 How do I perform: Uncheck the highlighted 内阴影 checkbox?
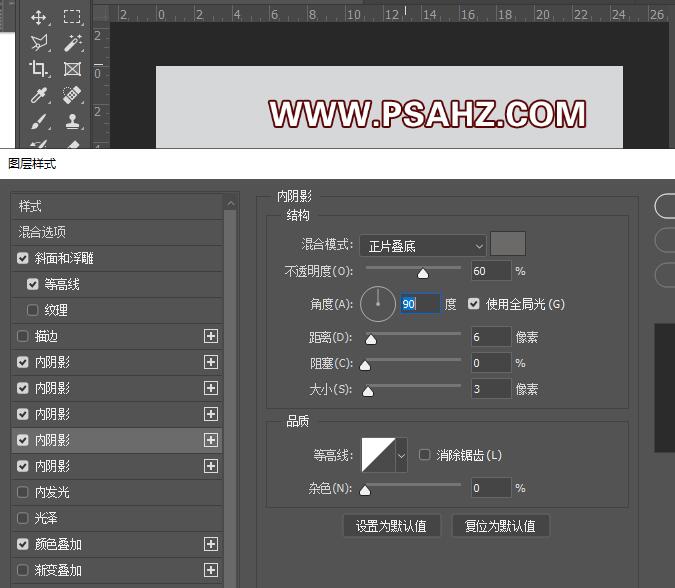coord(22,440)
